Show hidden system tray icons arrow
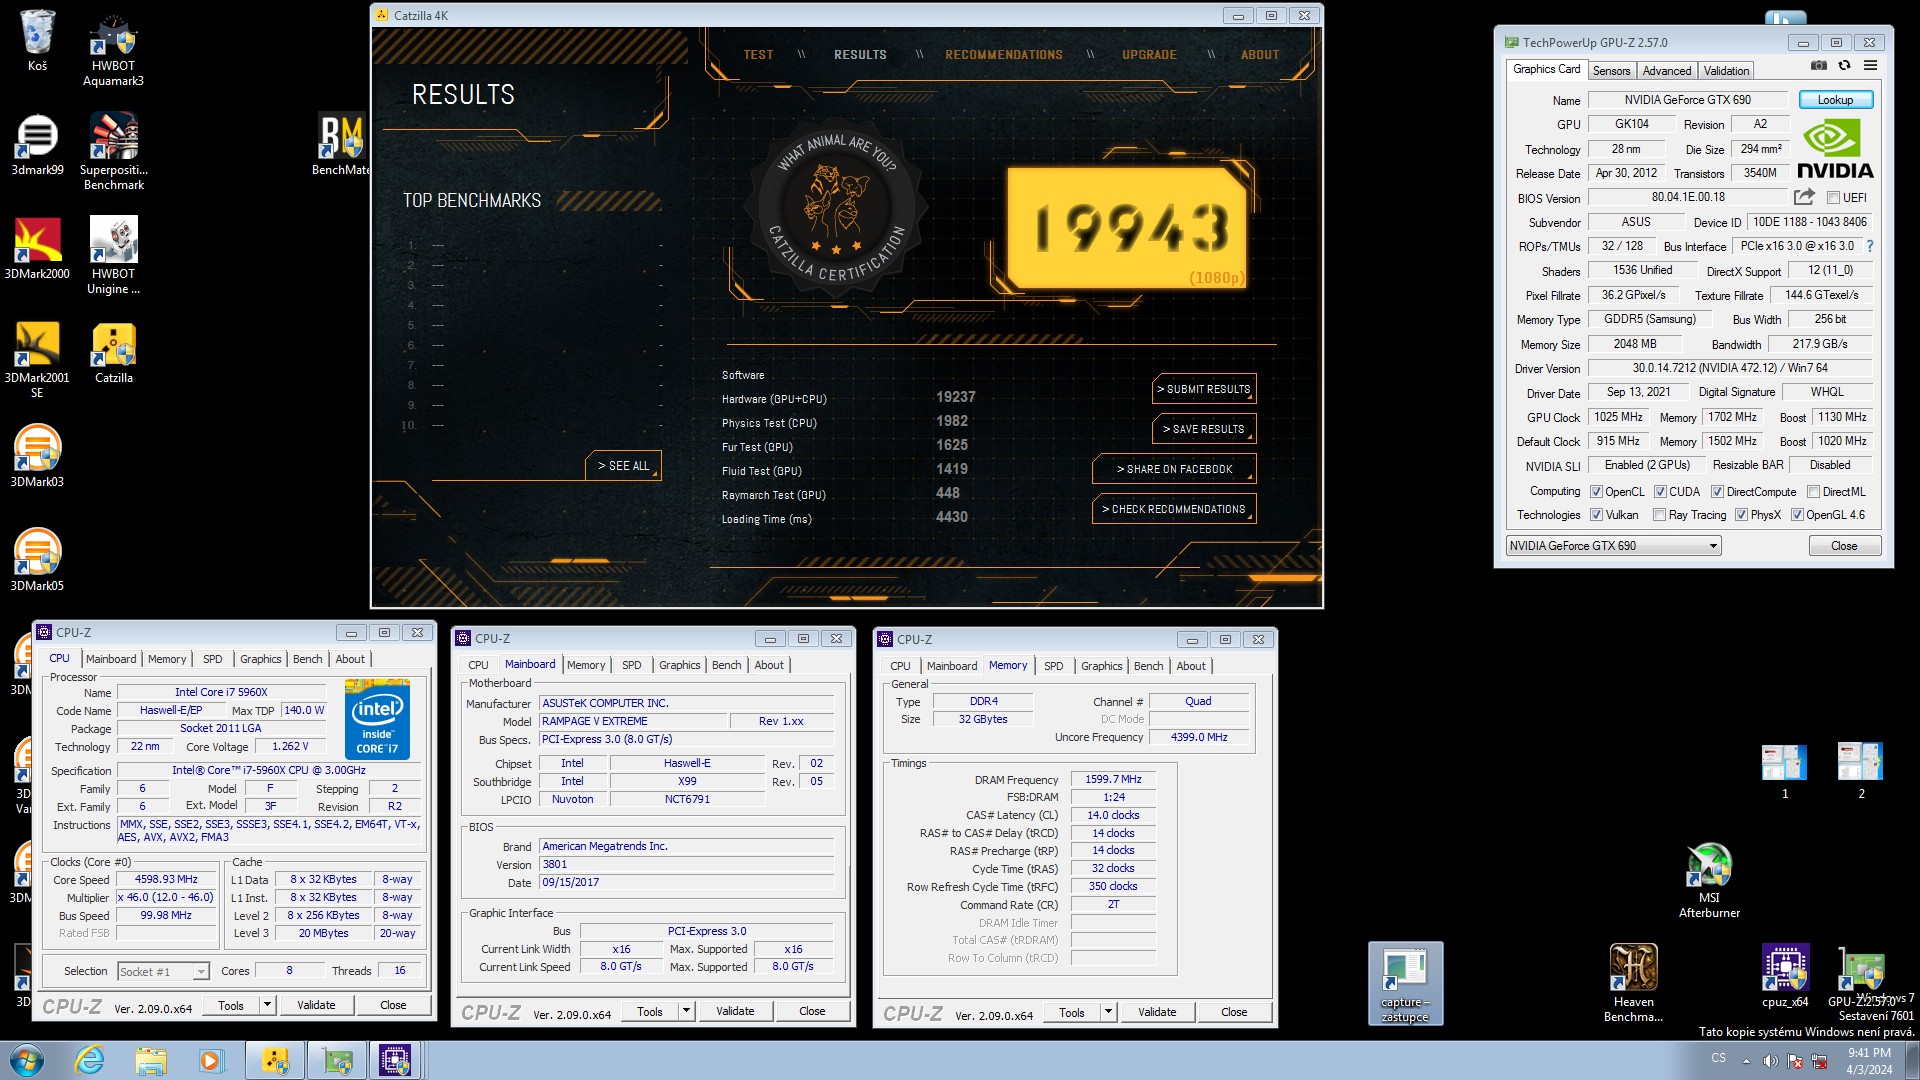 (1746, 1061)
